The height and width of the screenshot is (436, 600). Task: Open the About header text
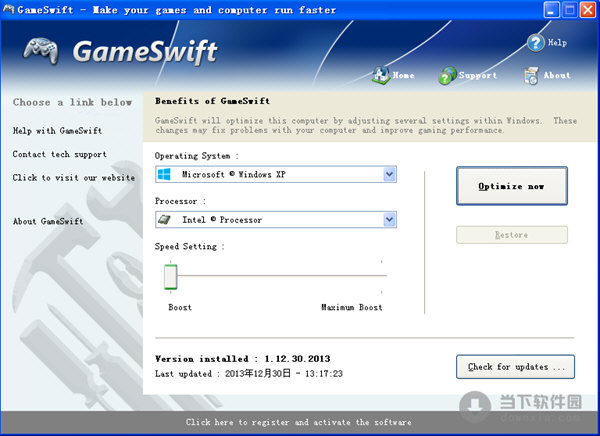pos(557,75)
